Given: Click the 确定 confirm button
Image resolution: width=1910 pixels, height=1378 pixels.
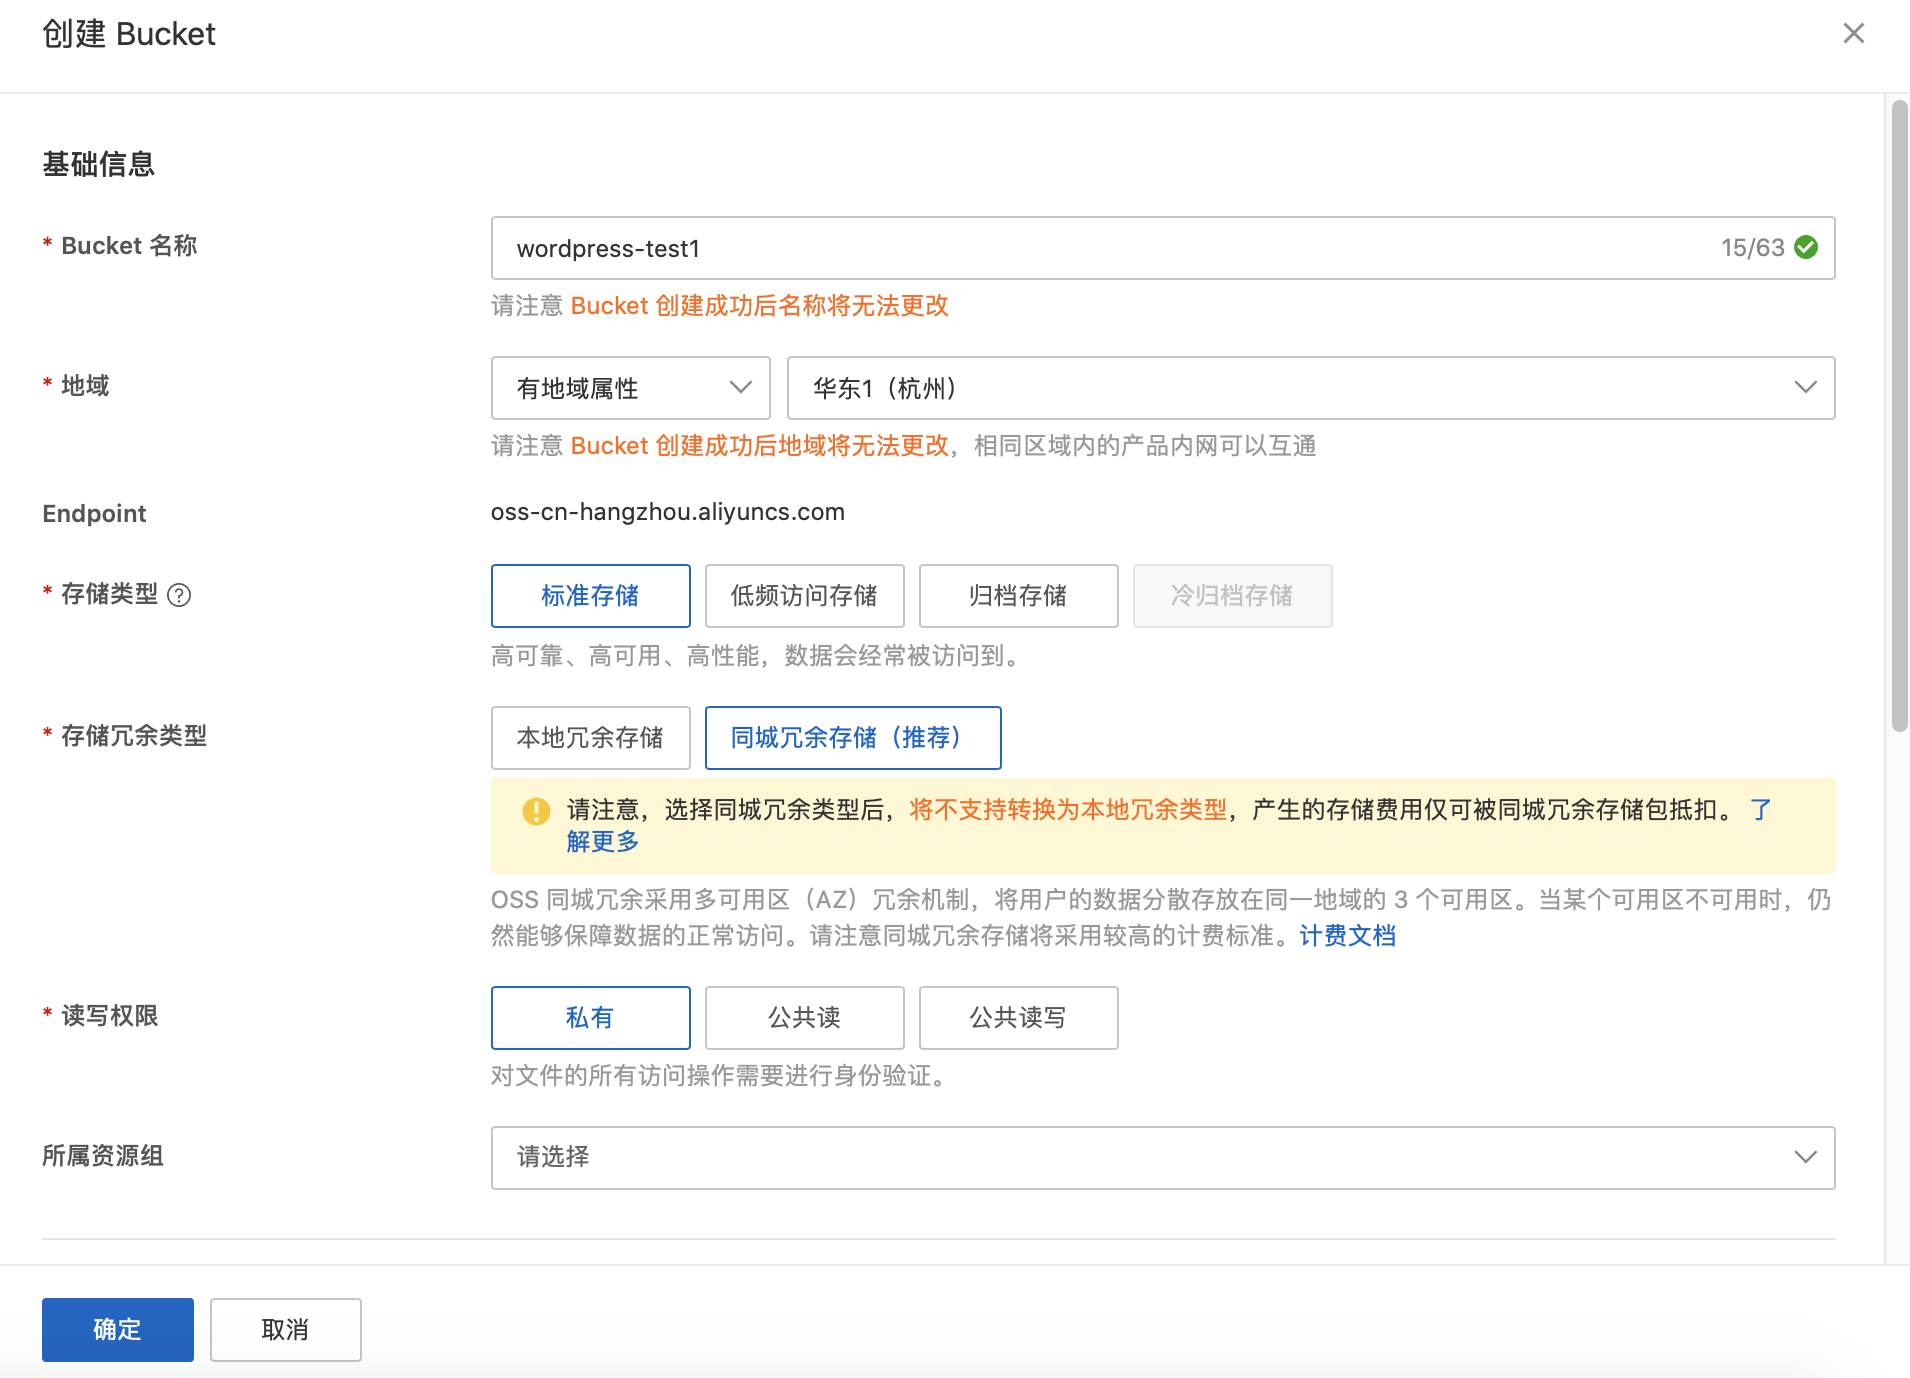Looking at the screenshot, I should (x=118, y=1330).
